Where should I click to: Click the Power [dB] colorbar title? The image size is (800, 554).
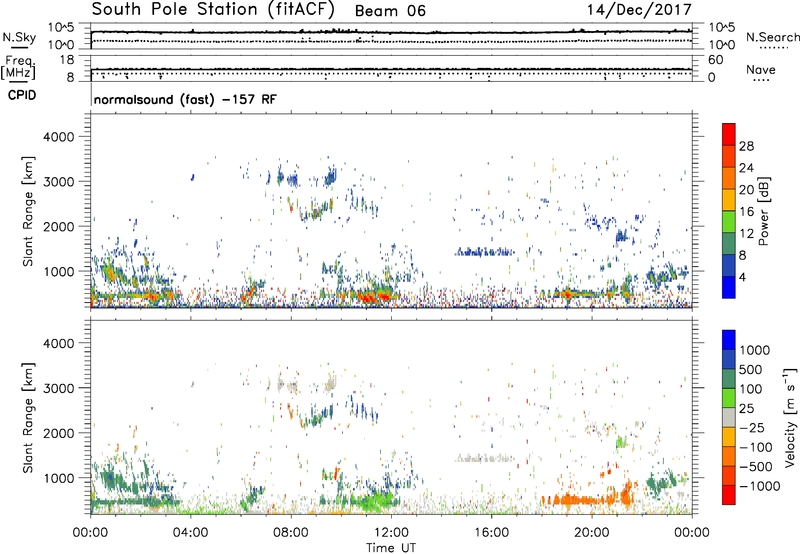[763, 211]
